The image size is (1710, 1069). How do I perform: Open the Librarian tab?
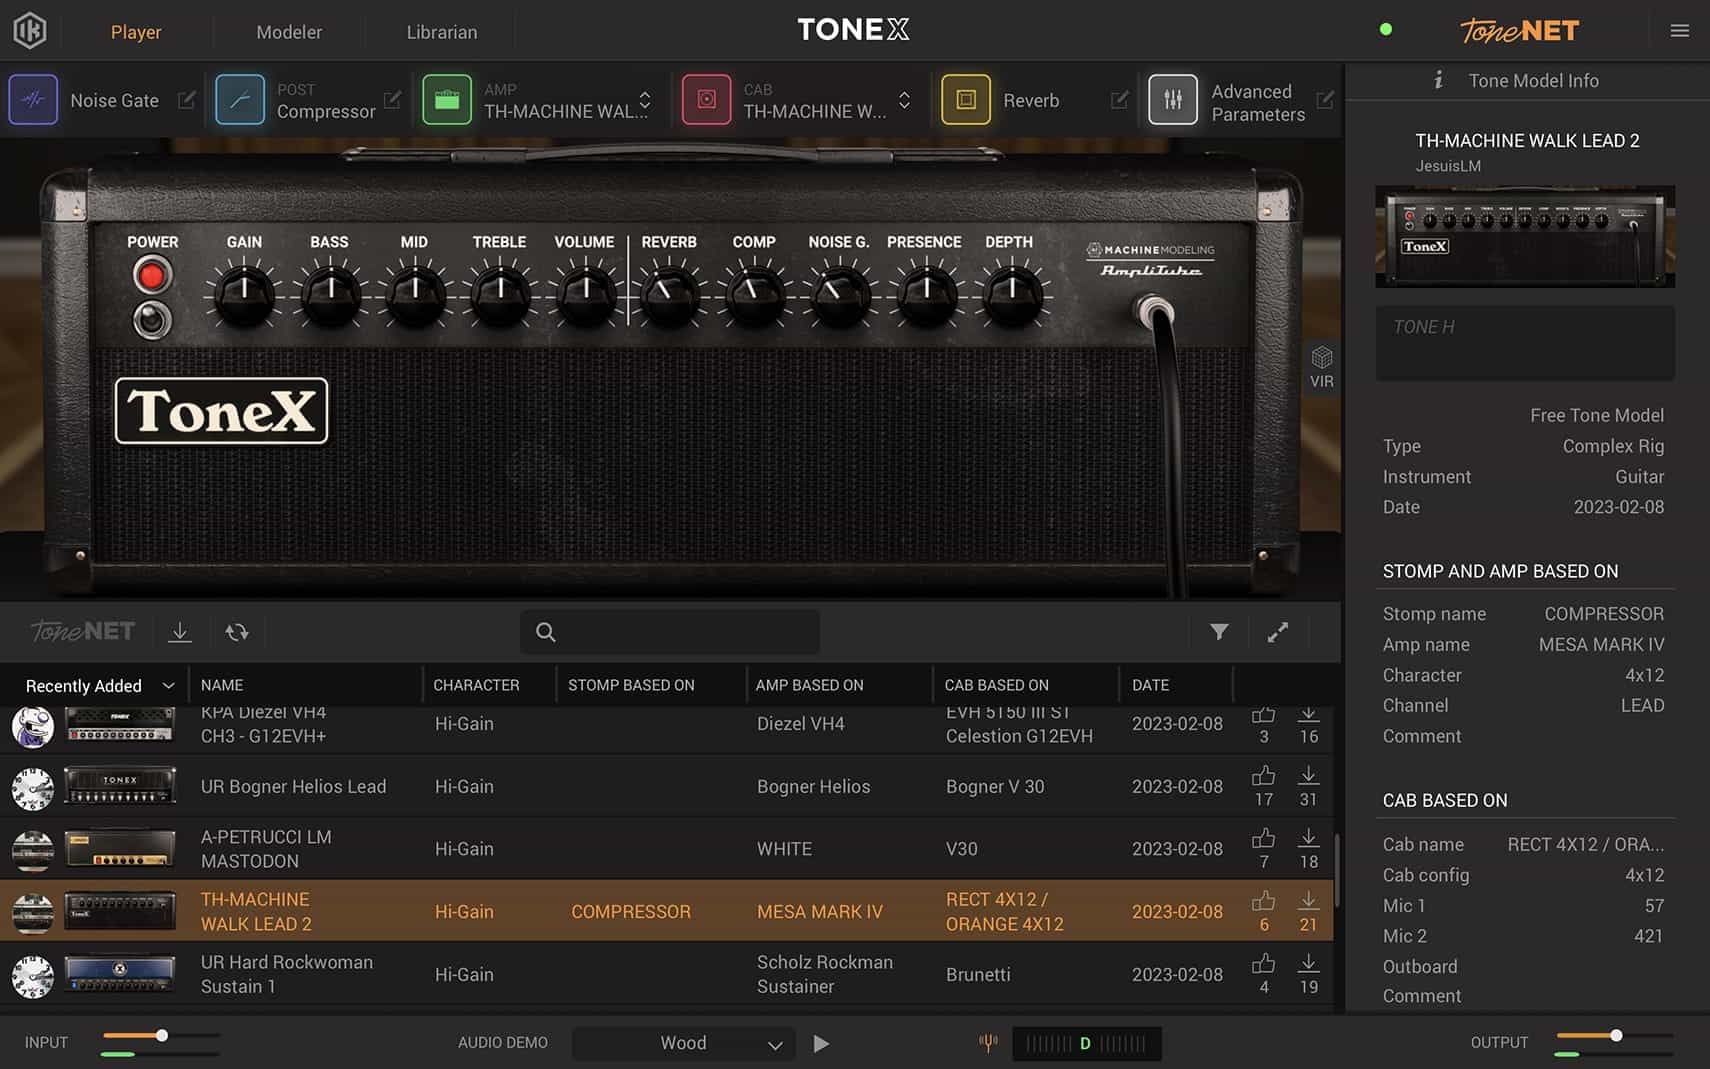[x=442, y=32]
